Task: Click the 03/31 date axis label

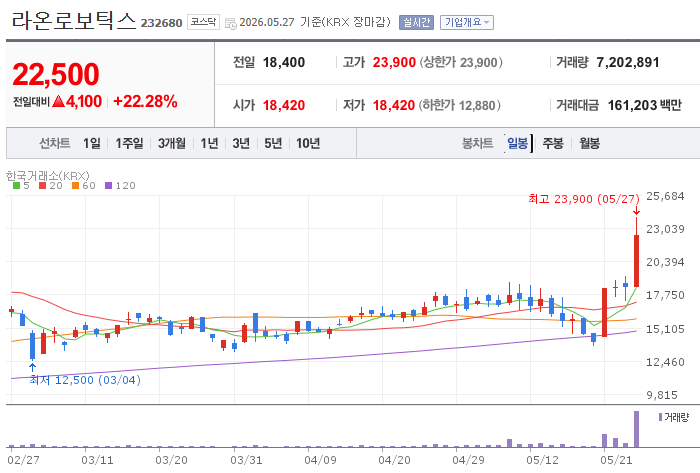Action: 246,460
